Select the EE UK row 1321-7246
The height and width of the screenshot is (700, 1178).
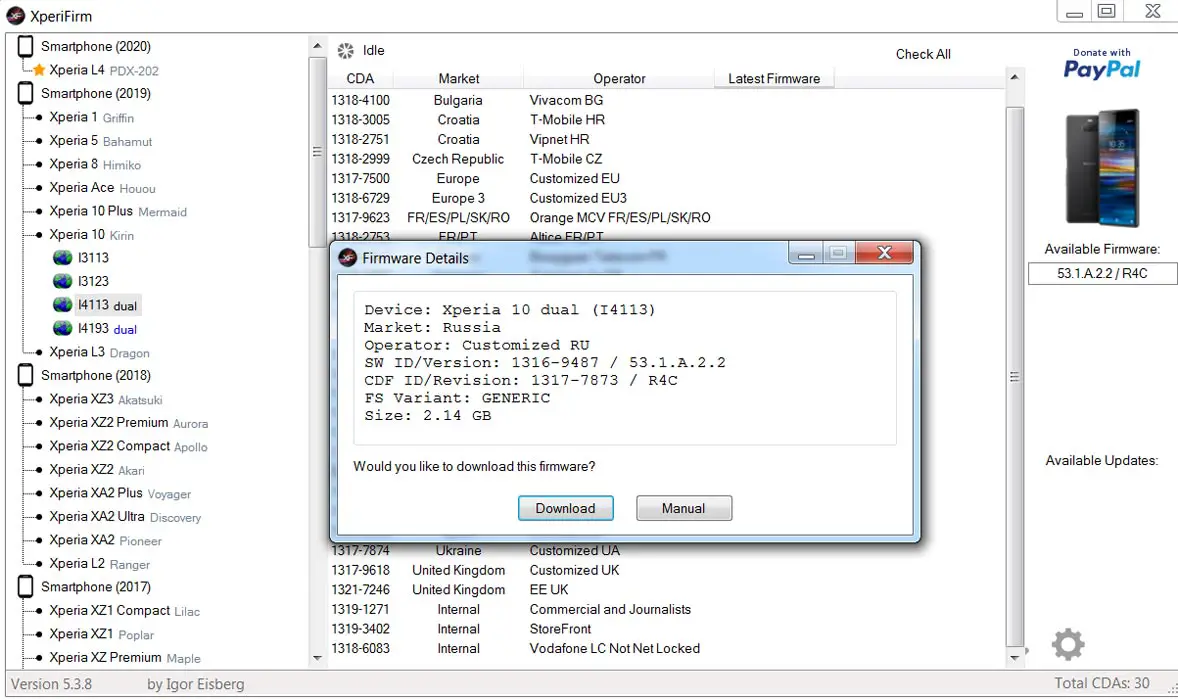click(665, 590)
